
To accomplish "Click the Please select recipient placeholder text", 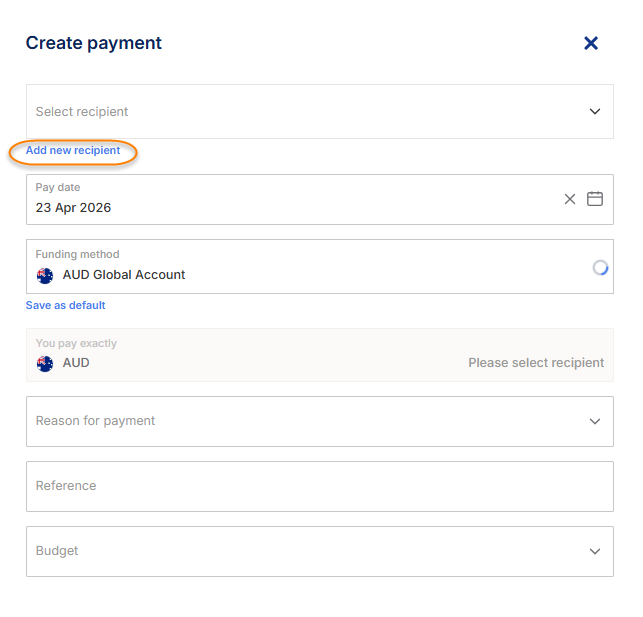I will [x=536, y=363].
